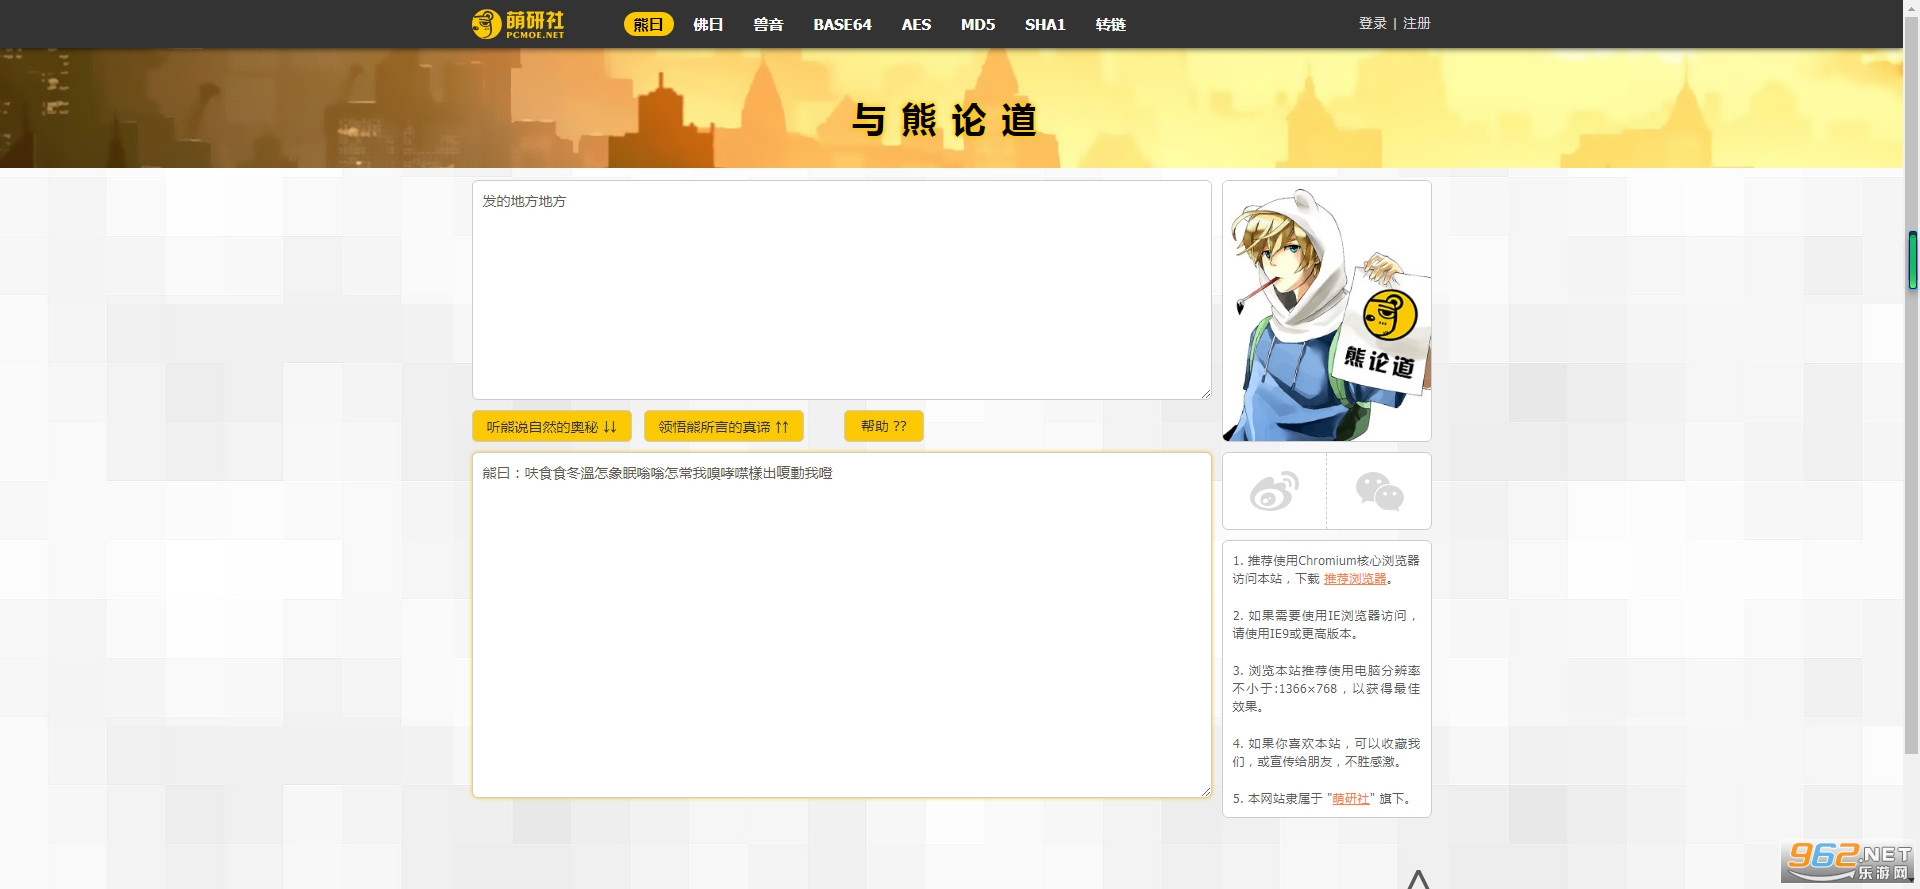
Task: Open the 兽音 navigation item
Action: point(768,24)
